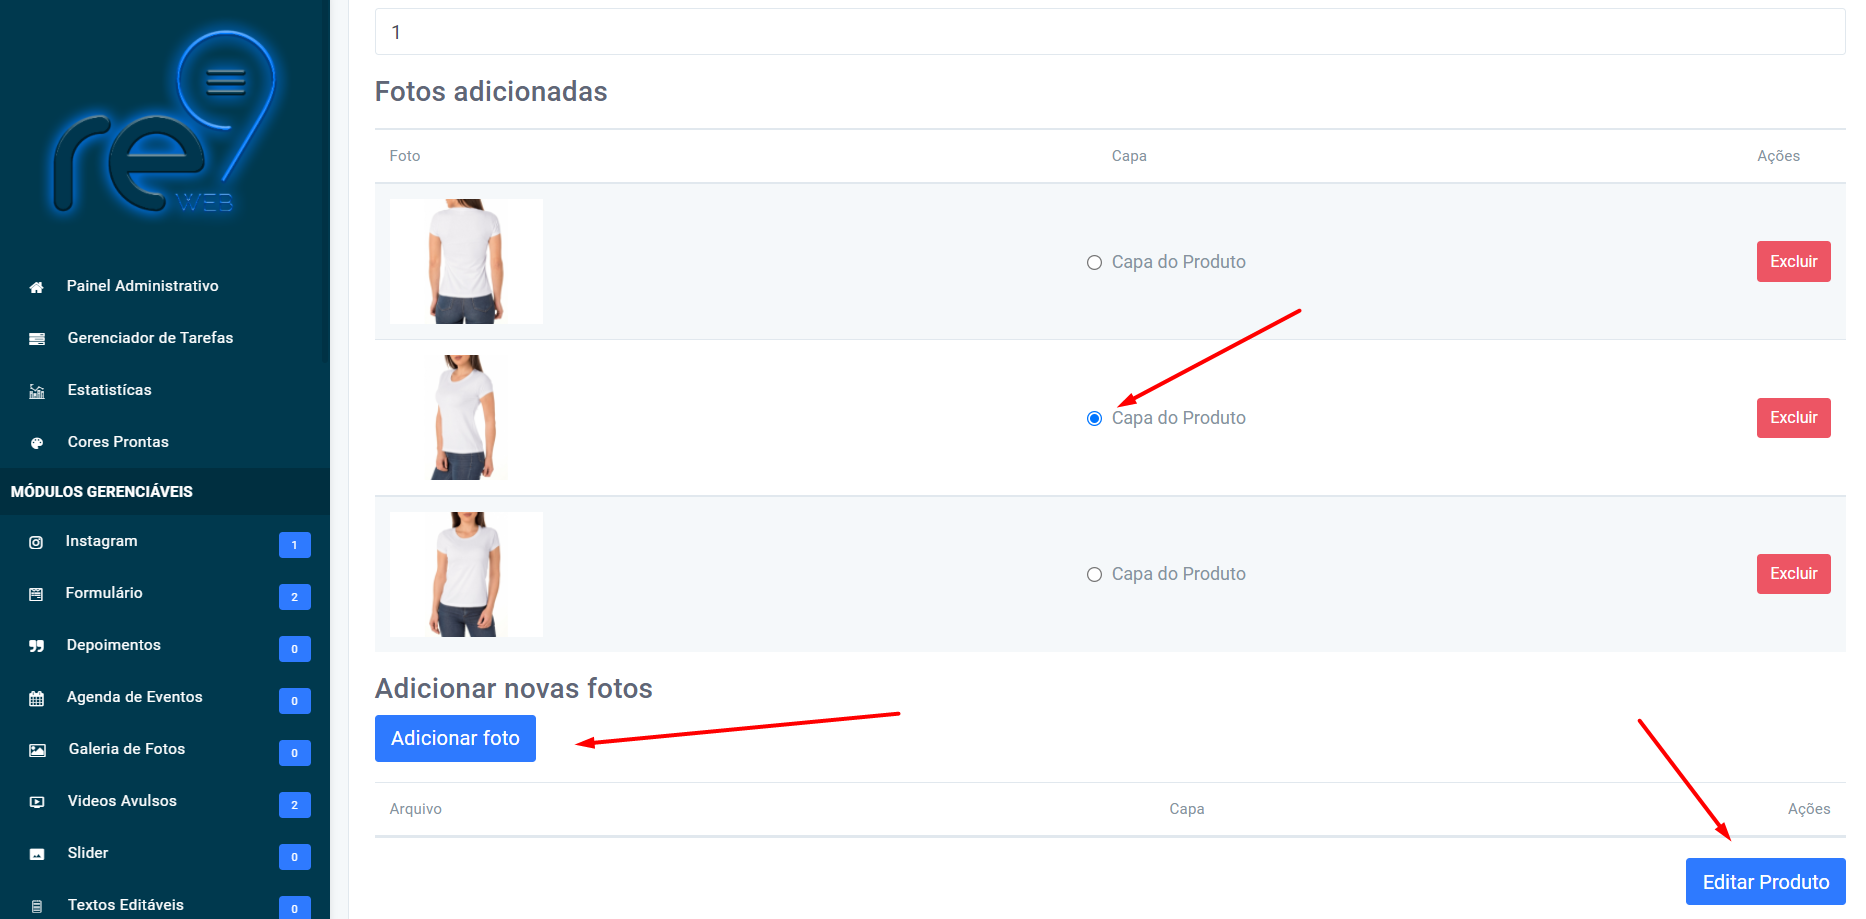Click the Agenda de Eventos calendar icon
Screen dimensions: 1866x919
[37, 698]
